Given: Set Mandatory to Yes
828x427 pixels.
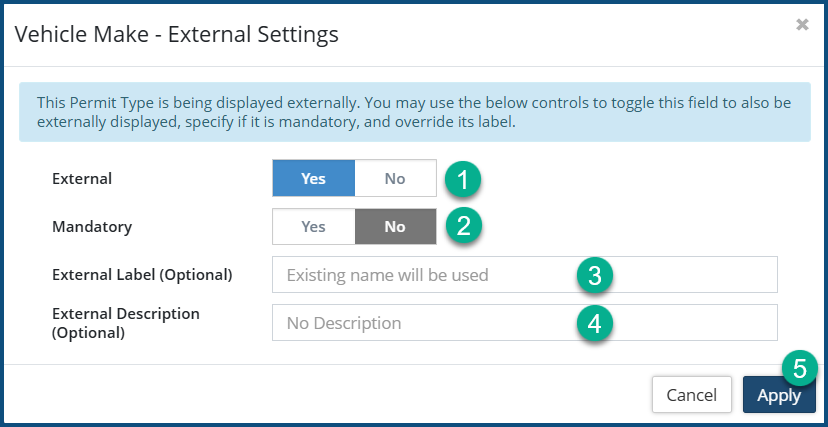Looking at the screenshot, I should (x=313, y=227).
